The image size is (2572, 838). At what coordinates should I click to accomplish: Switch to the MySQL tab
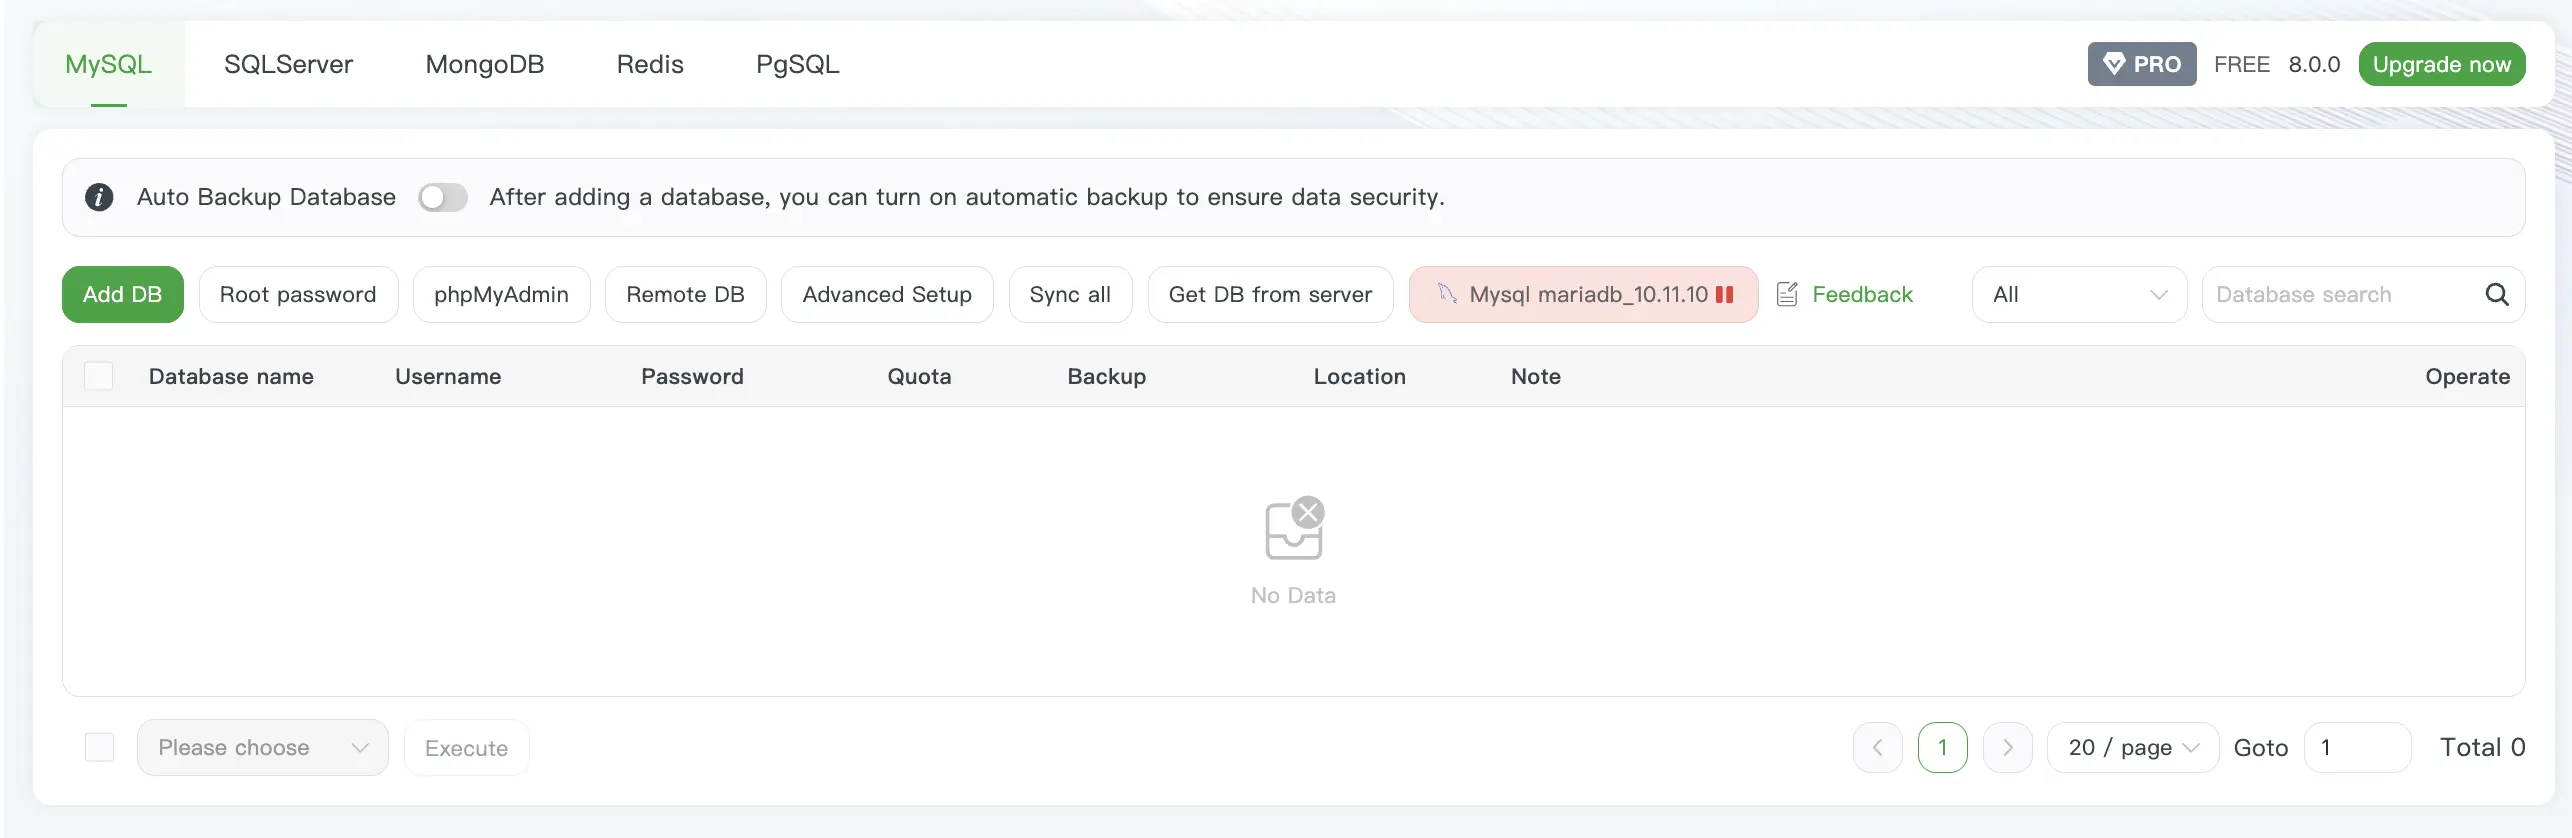109,64
